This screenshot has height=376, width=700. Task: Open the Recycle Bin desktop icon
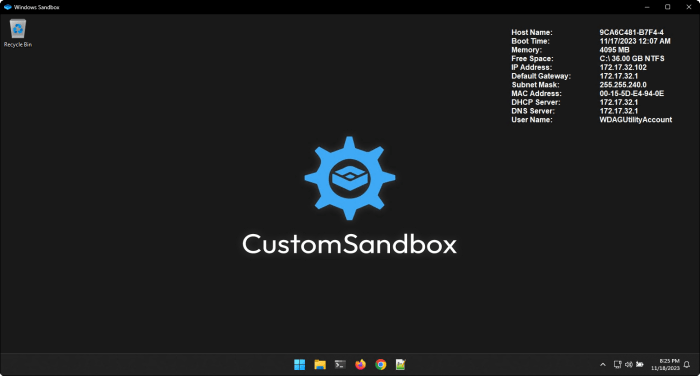pos(18,33)
